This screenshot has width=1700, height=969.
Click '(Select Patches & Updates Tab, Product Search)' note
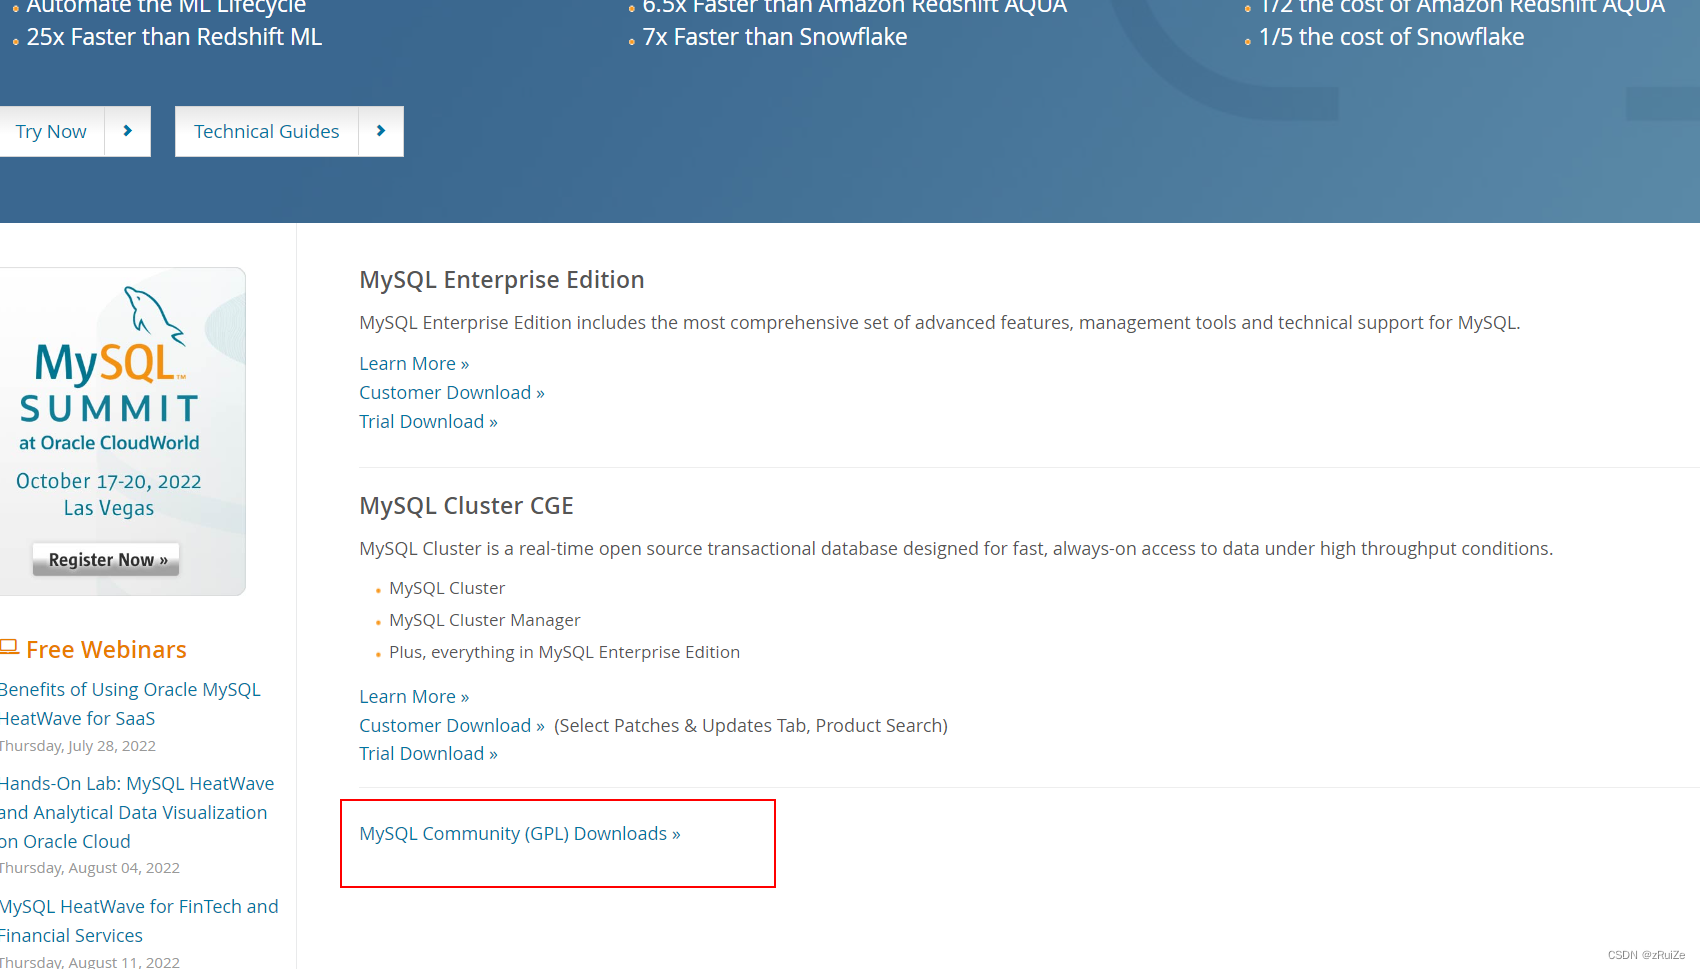tap(751, 726)
